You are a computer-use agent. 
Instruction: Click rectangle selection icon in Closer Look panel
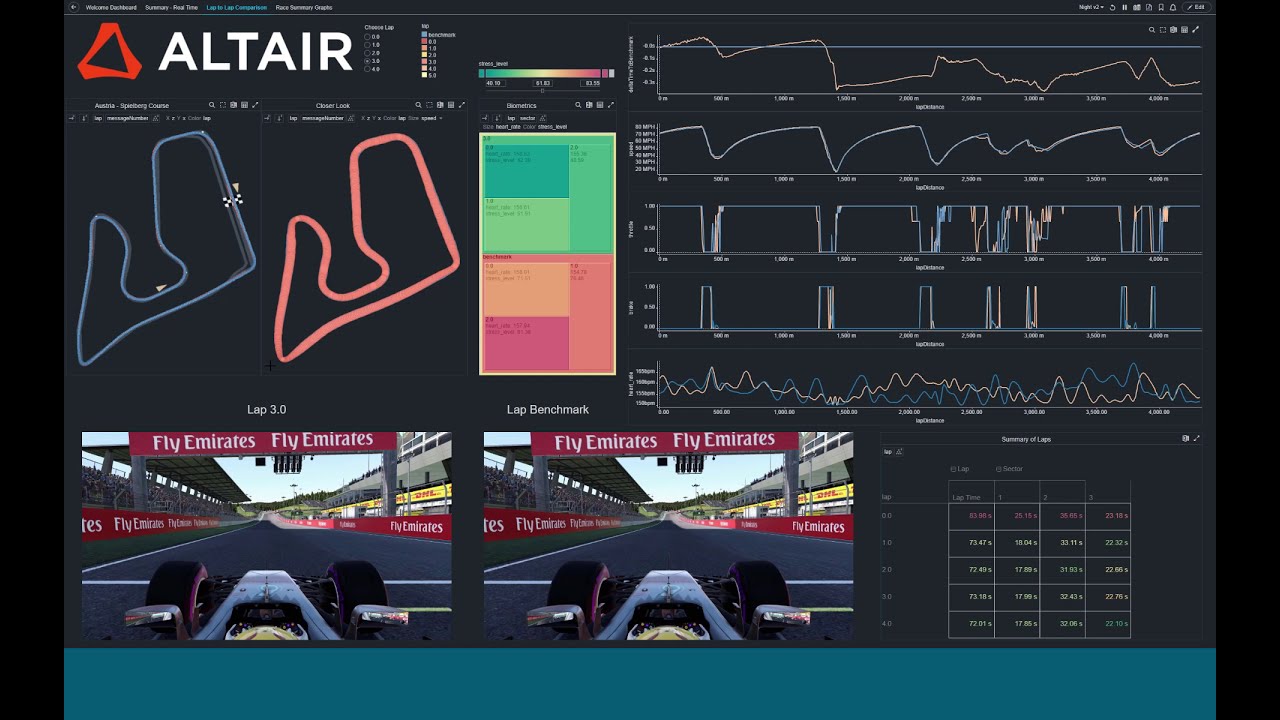pyautogui.click(x=429, y=105)
